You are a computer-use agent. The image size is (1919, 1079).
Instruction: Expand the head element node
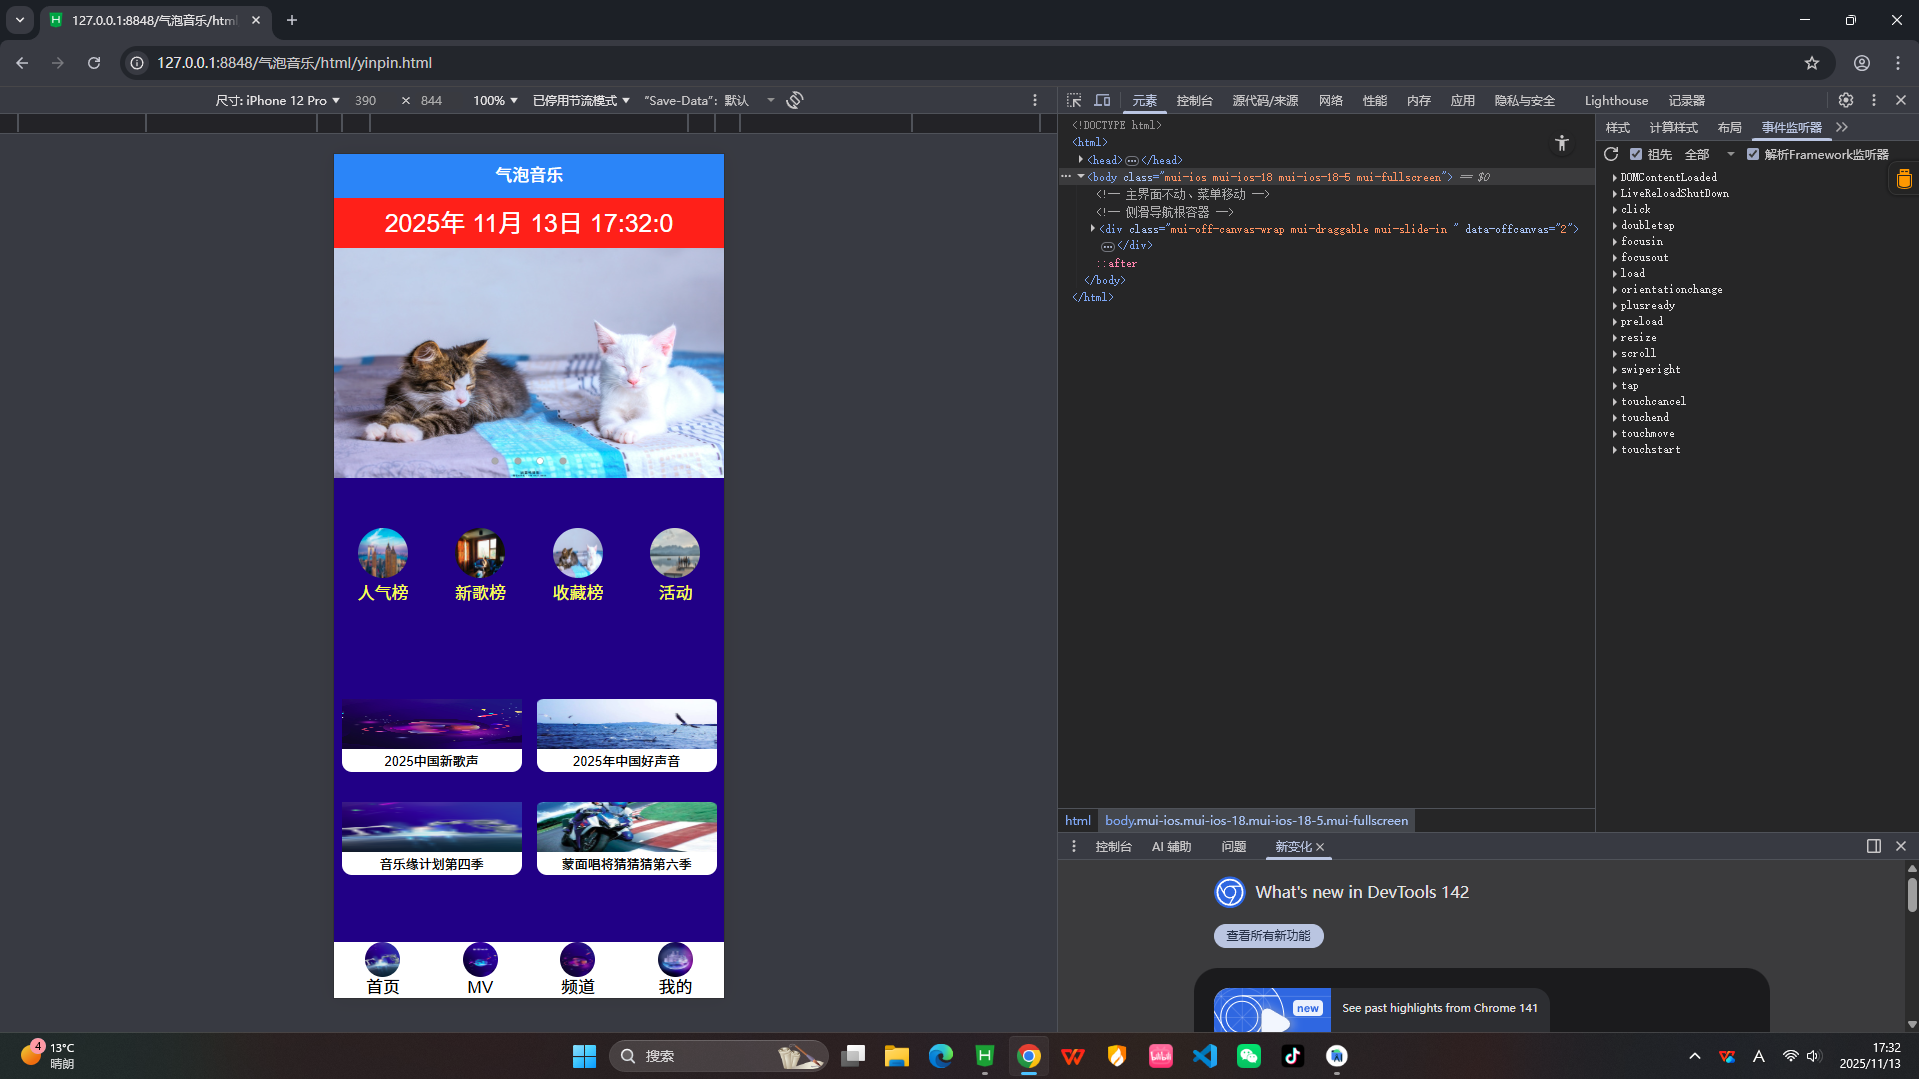coord(1081,160)
